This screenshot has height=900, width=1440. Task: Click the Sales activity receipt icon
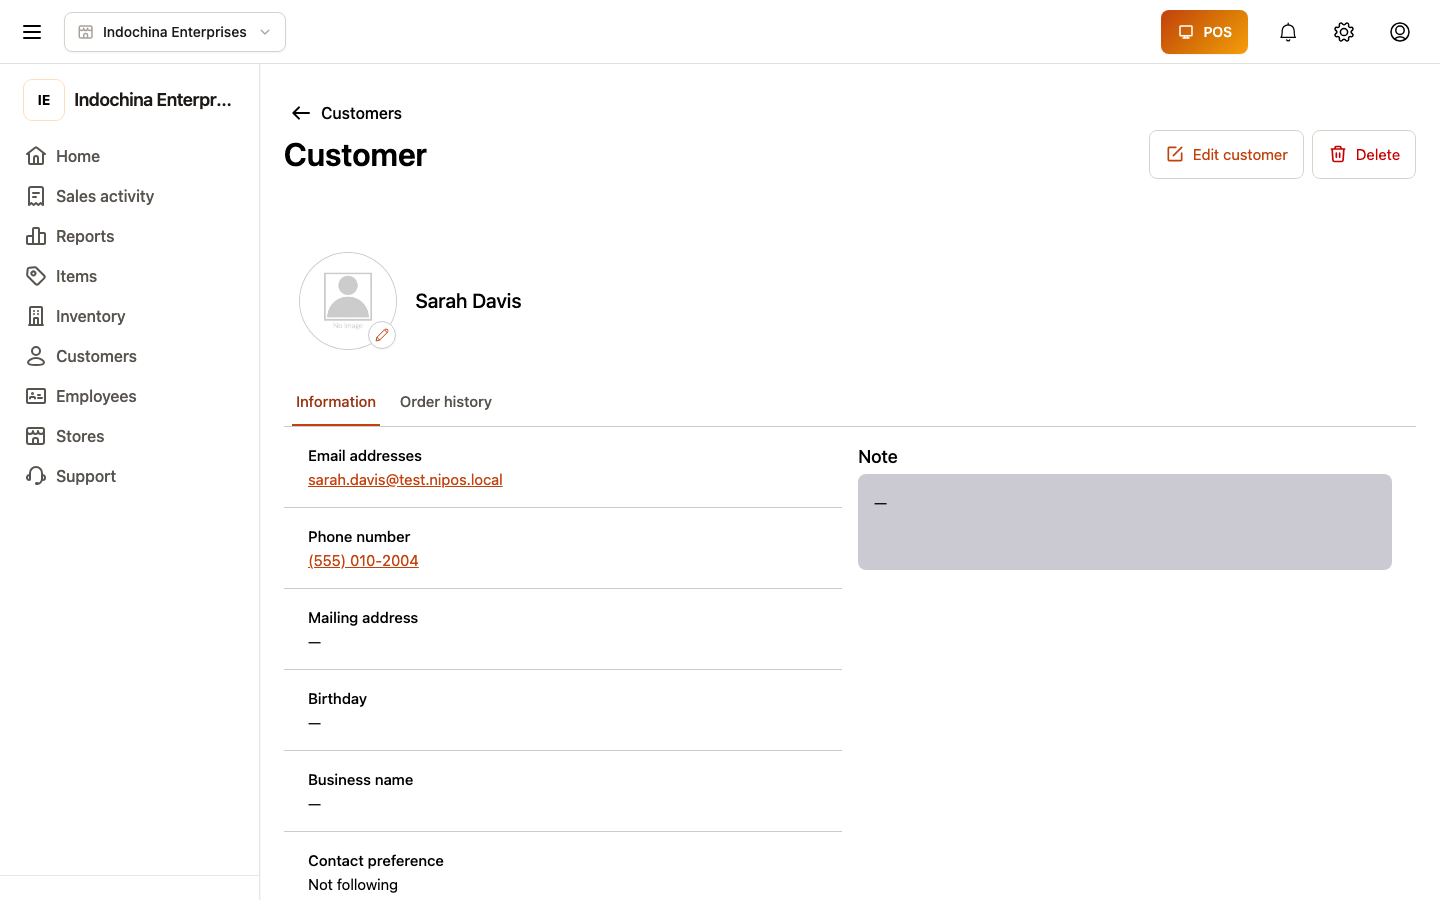coord(36,196)
